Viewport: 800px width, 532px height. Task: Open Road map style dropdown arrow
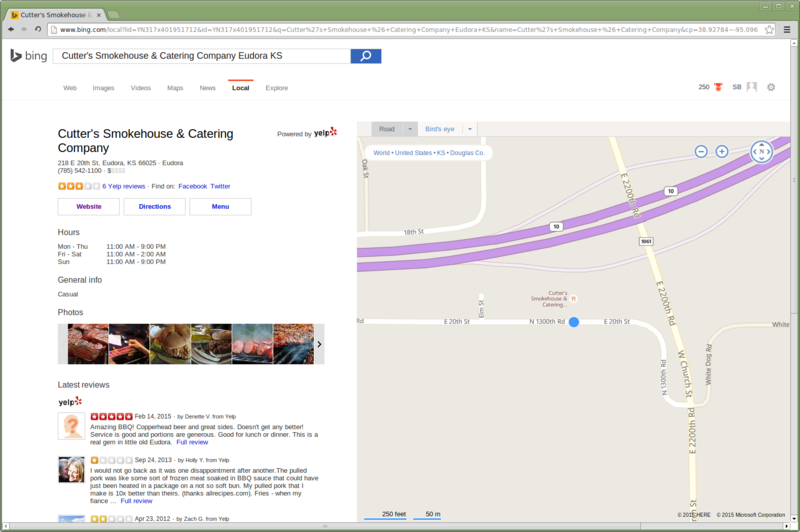tap(410, 129)
